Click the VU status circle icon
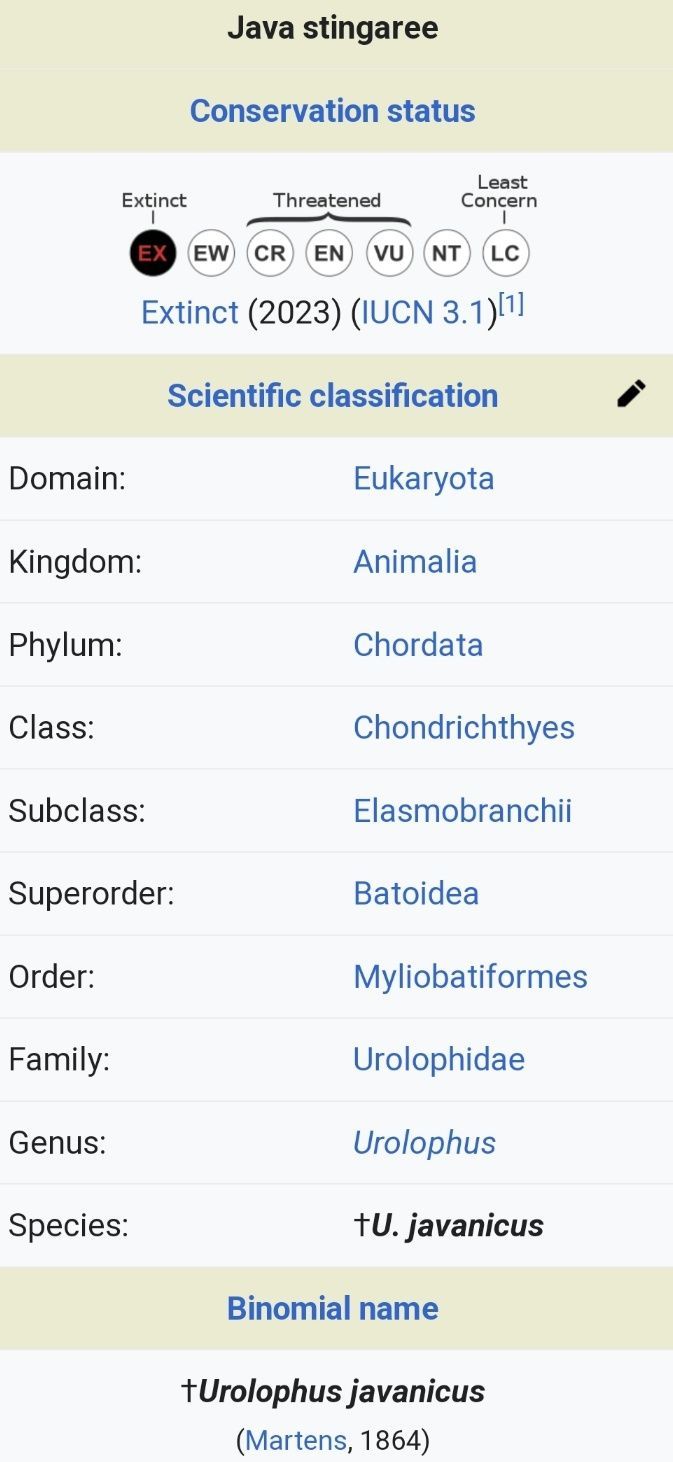Image resolution: width=673 pixels, height=1462 pixels. click(388, 253)
